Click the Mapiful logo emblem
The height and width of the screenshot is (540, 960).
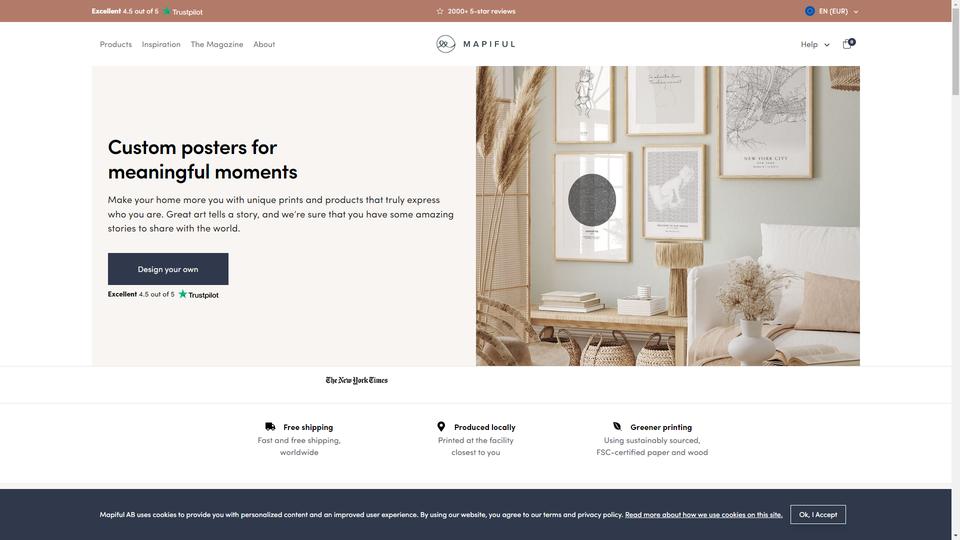coord(446,44)
